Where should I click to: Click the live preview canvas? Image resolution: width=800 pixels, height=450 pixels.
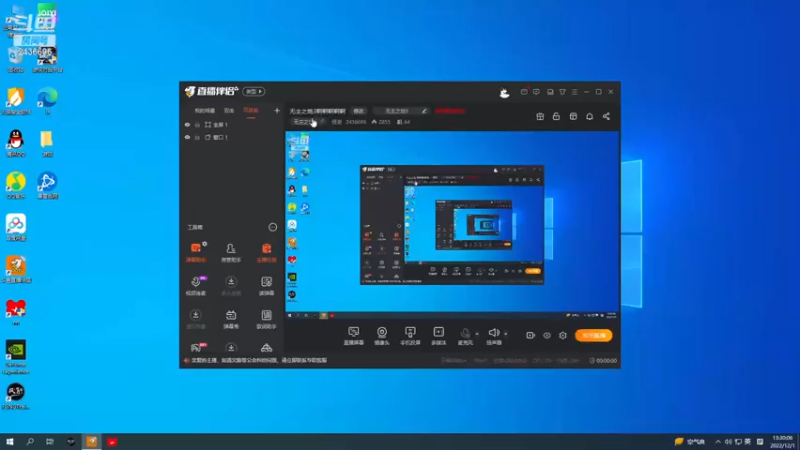coord(452,225)
